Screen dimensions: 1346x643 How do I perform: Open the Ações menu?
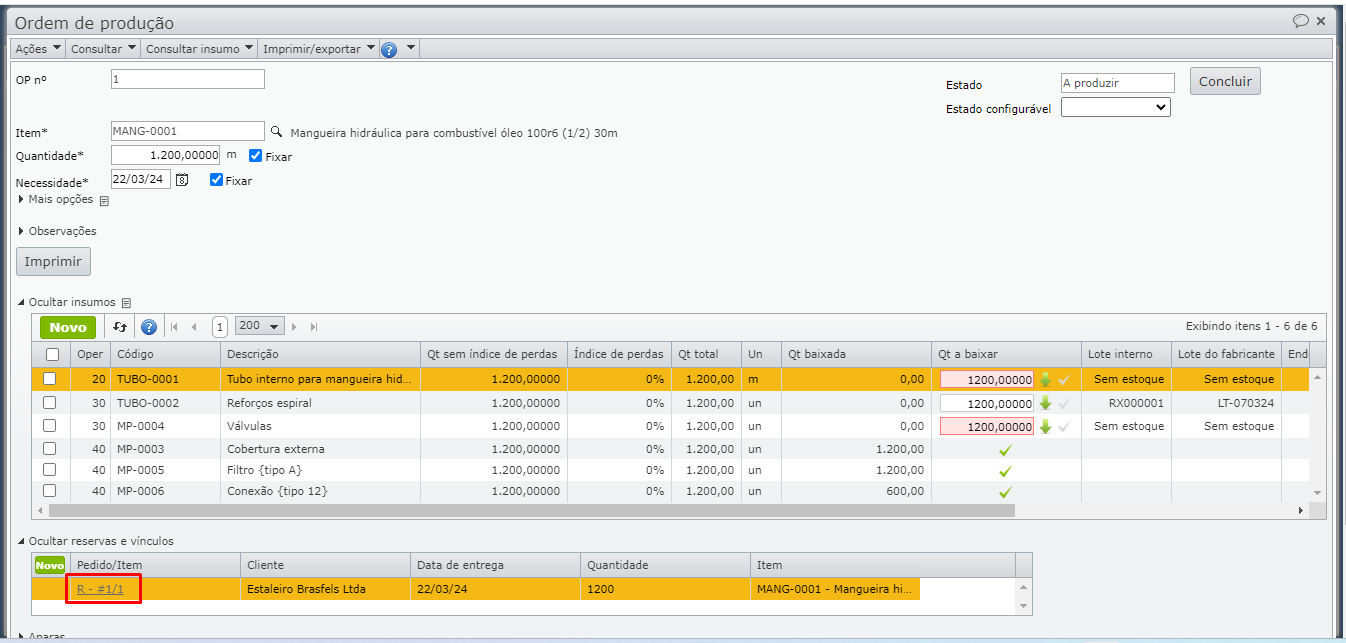39,49
